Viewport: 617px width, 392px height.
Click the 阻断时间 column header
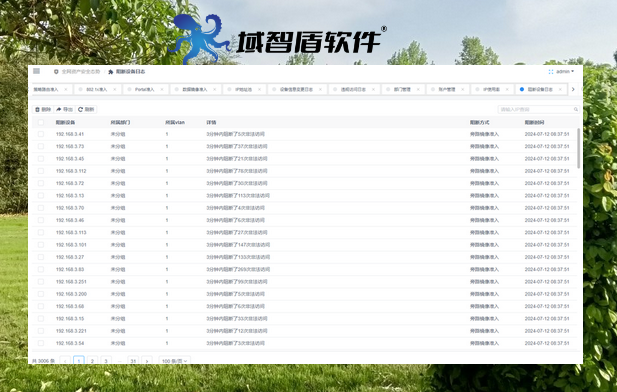click(x=534, y=122)
